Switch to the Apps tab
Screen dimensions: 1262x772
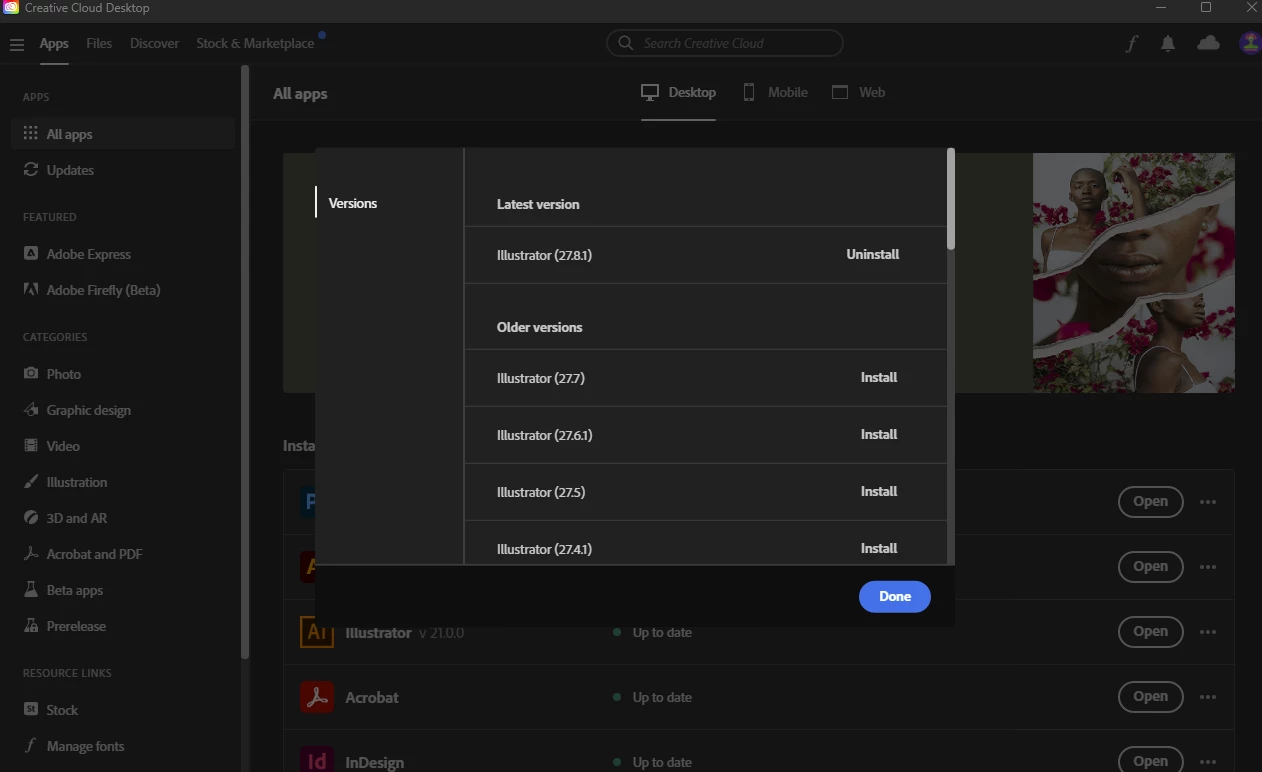(54, 43)
